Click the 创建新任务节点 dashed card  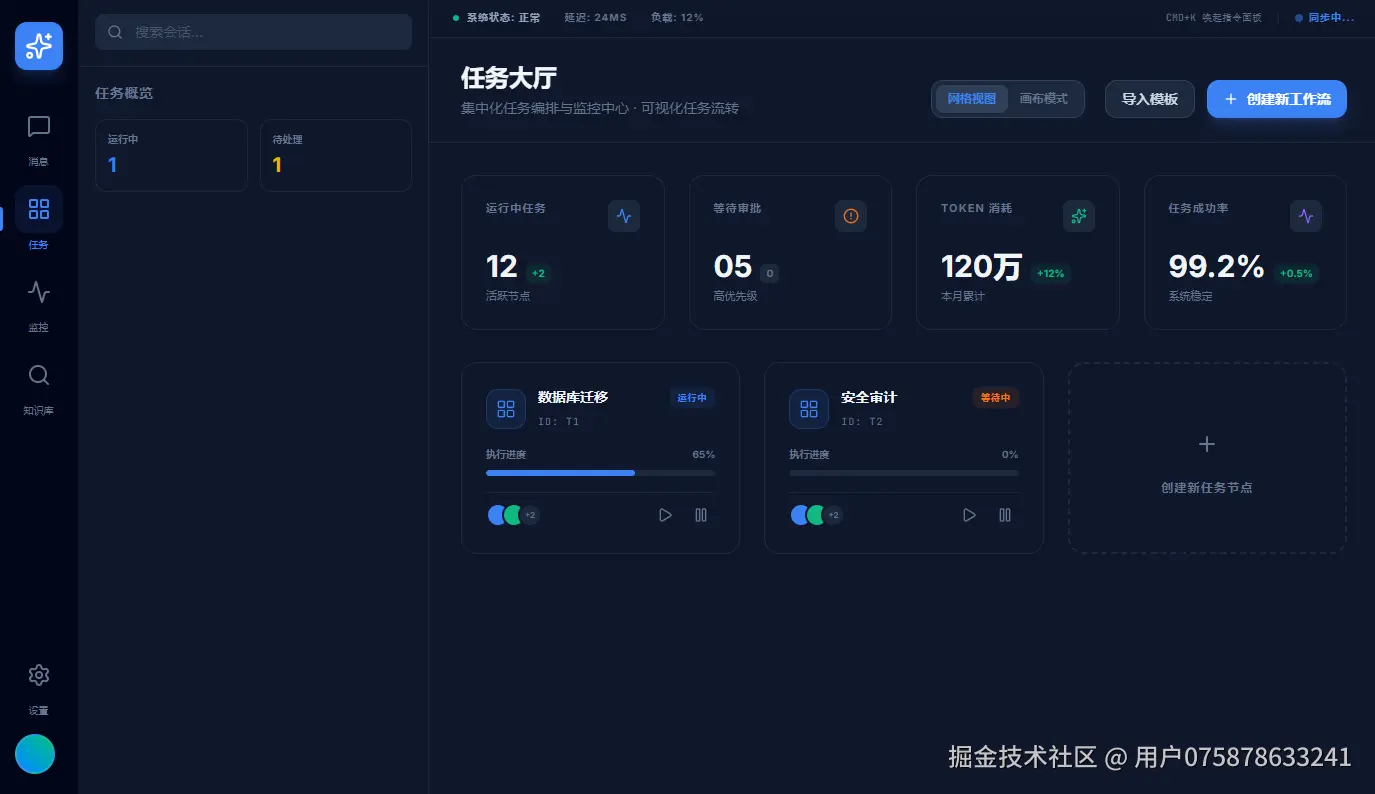click(1207, 458)
